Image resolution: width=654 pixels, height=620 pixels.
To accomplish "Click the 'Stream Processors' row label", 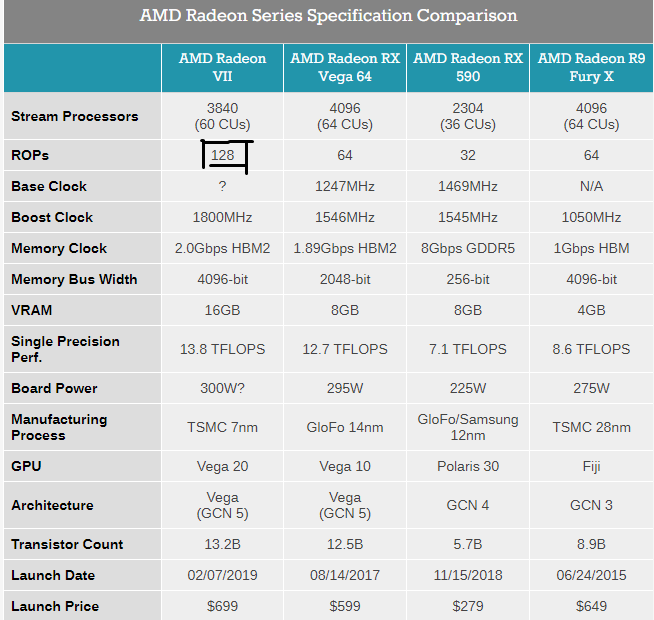I will click(x=75, y=116).
